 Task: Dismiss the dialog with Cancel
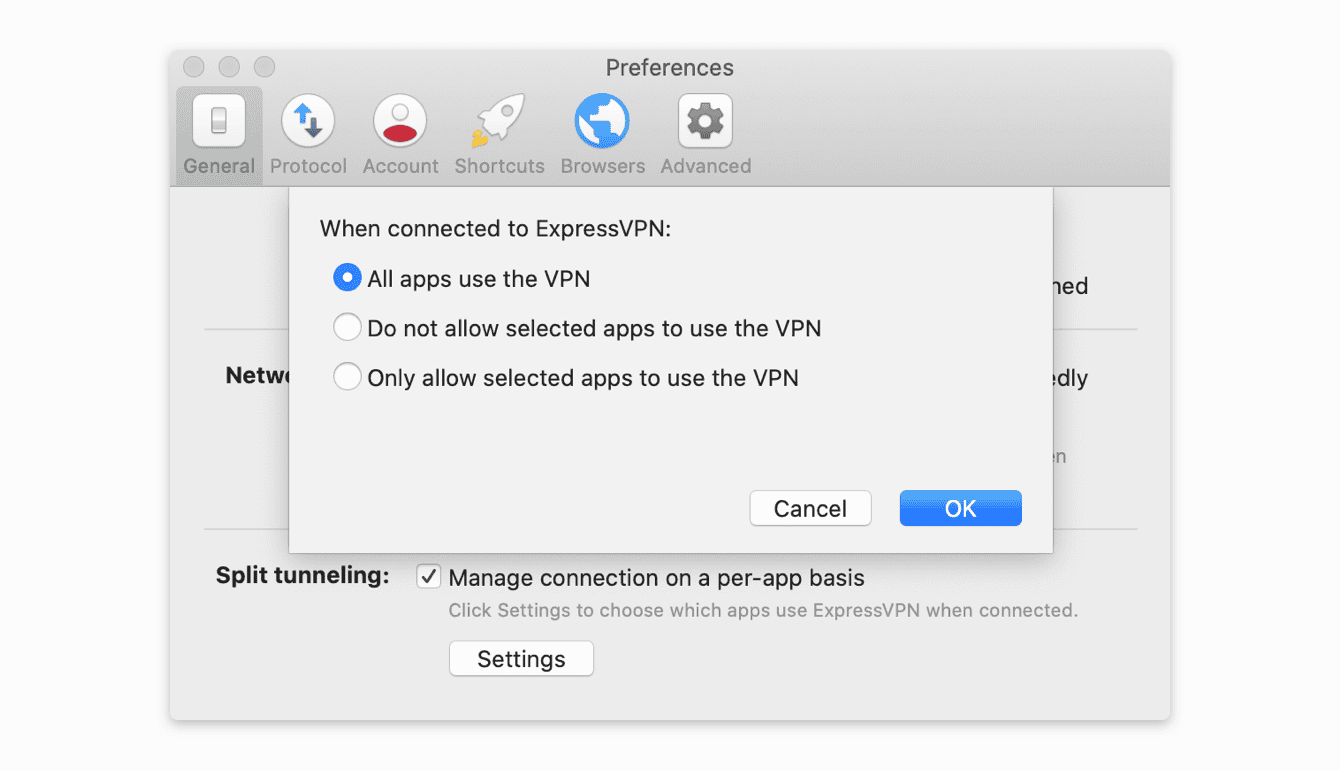(x=810, y=508)
